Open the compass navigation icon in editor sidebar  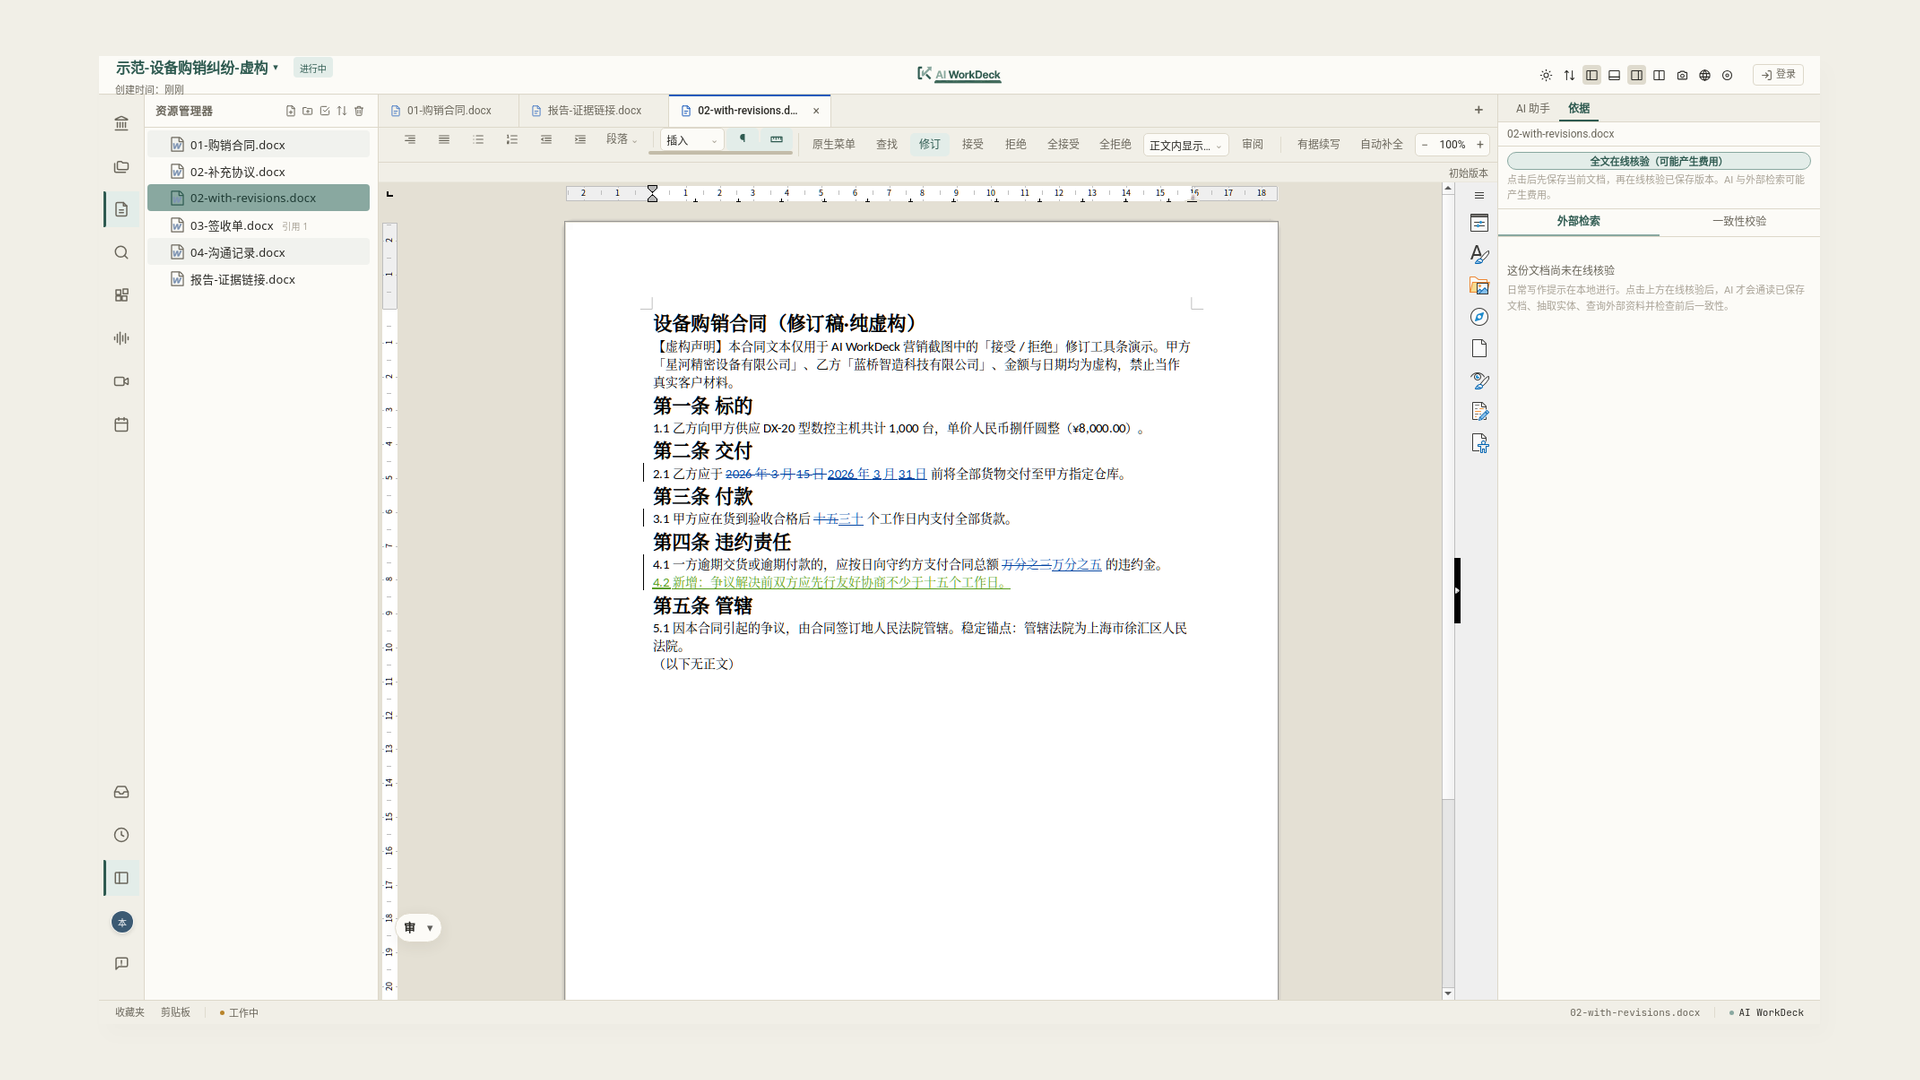pos(1479,317)
